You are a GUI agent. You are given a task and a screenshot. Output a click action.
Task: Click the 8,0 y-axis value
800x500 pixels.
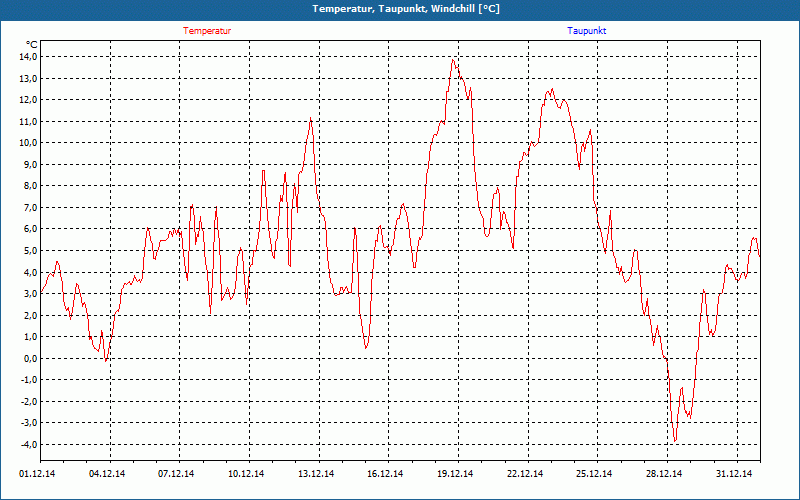click(31, 186)
